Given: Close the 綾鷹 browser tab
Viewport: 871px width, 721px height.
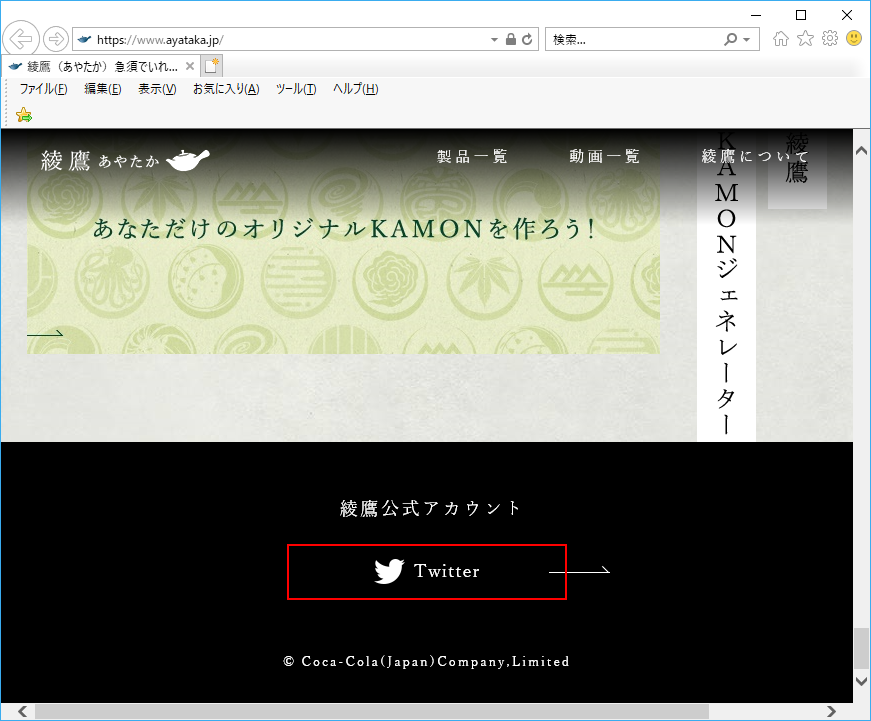Looking at the screenshot, I should pos(189,66).
